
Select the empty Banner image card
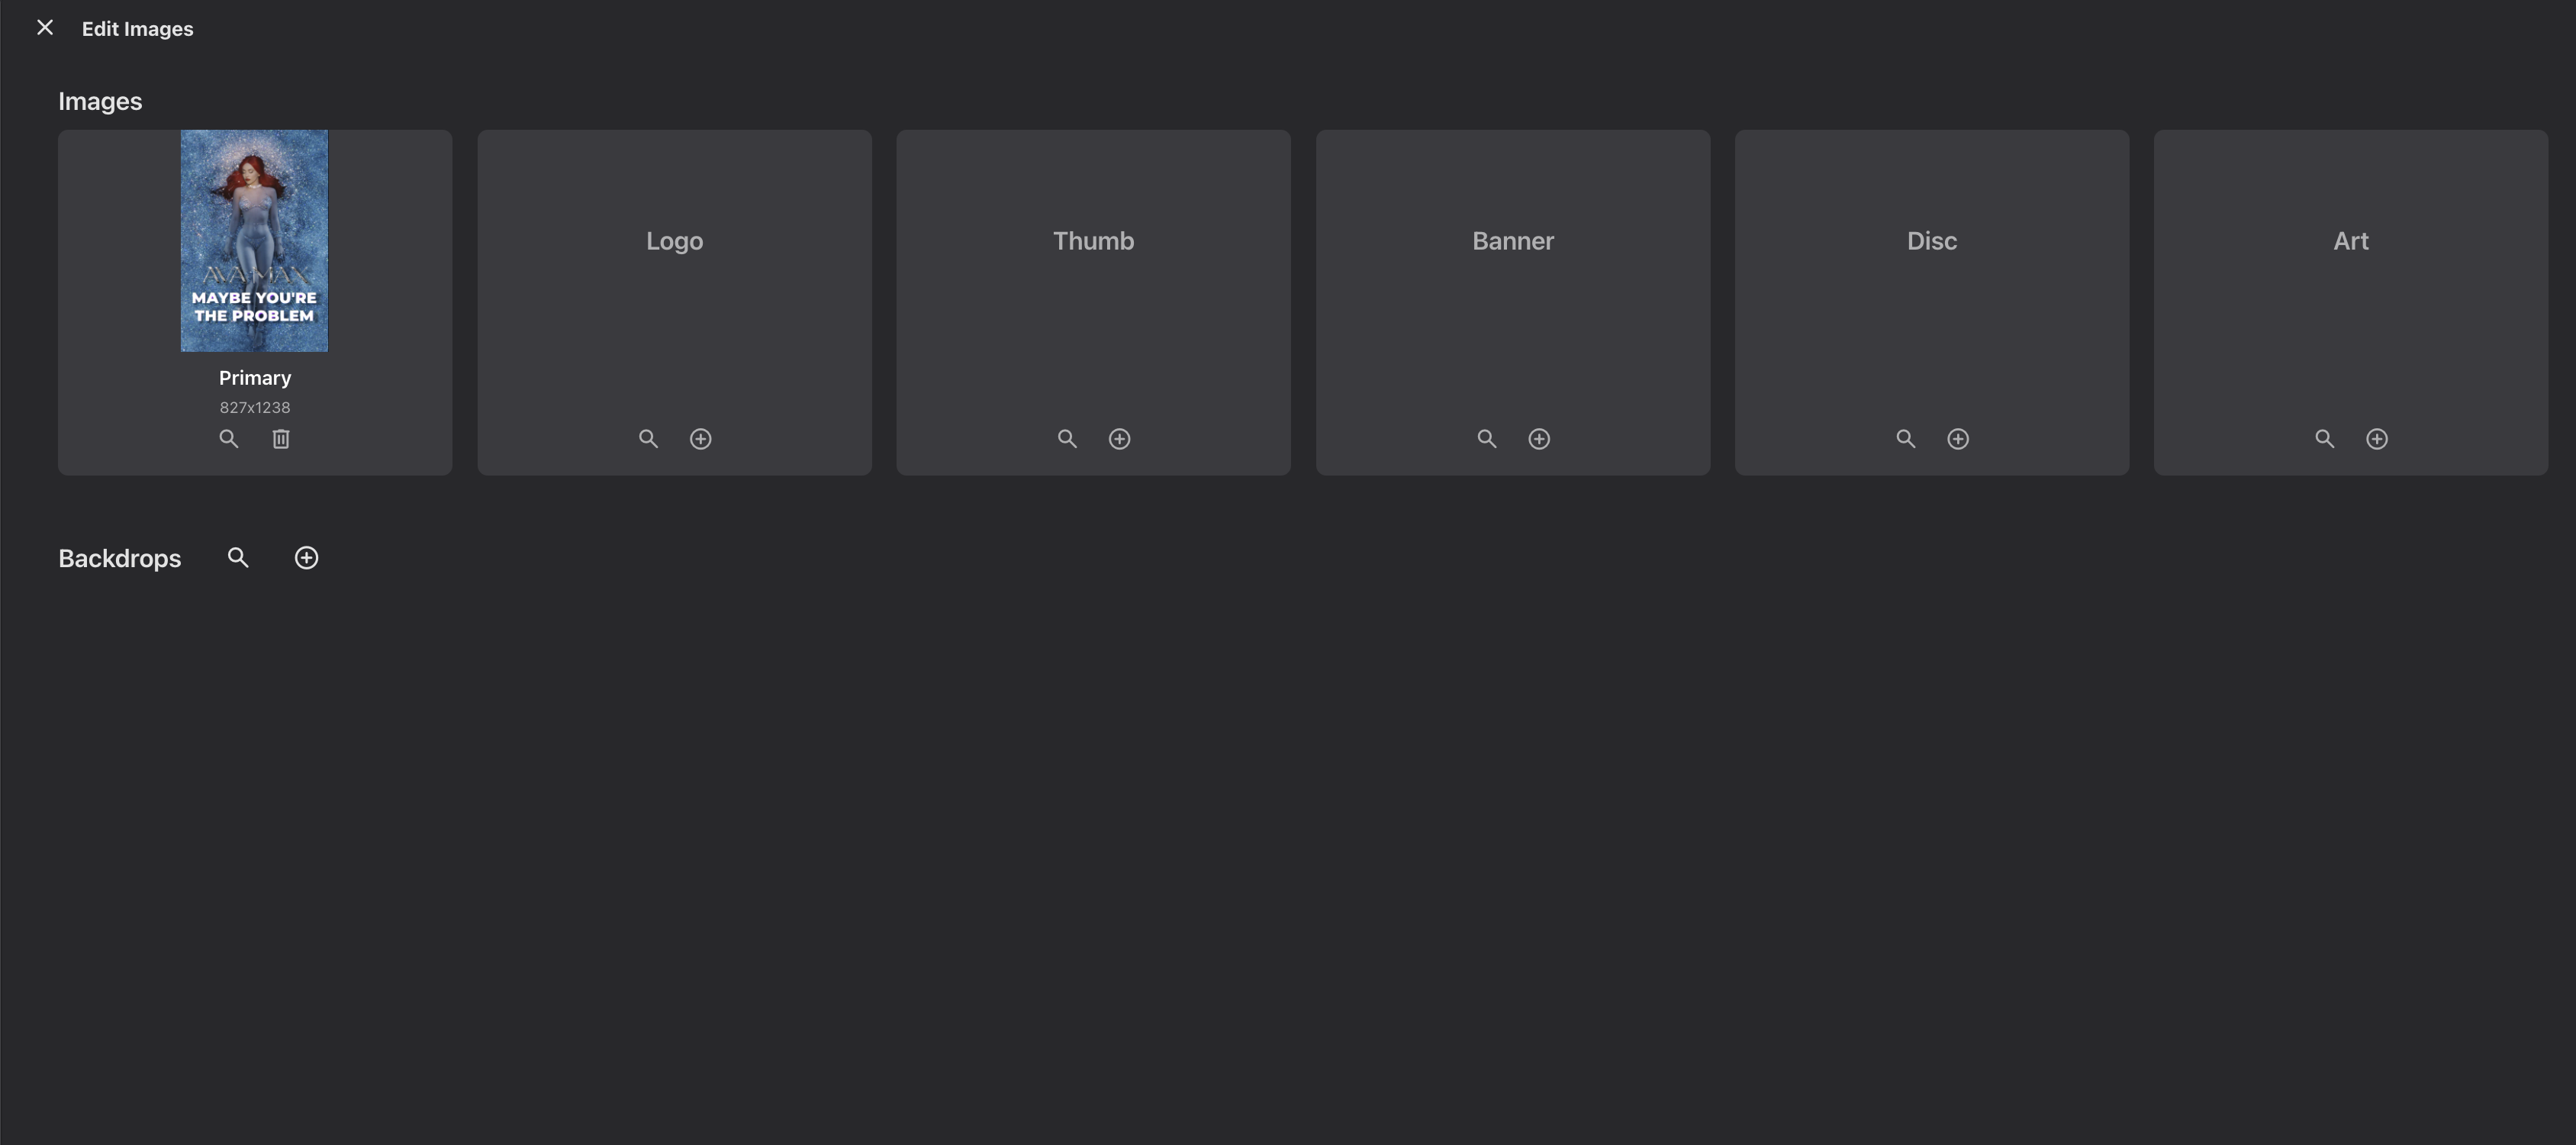[x=1513, y=302]
